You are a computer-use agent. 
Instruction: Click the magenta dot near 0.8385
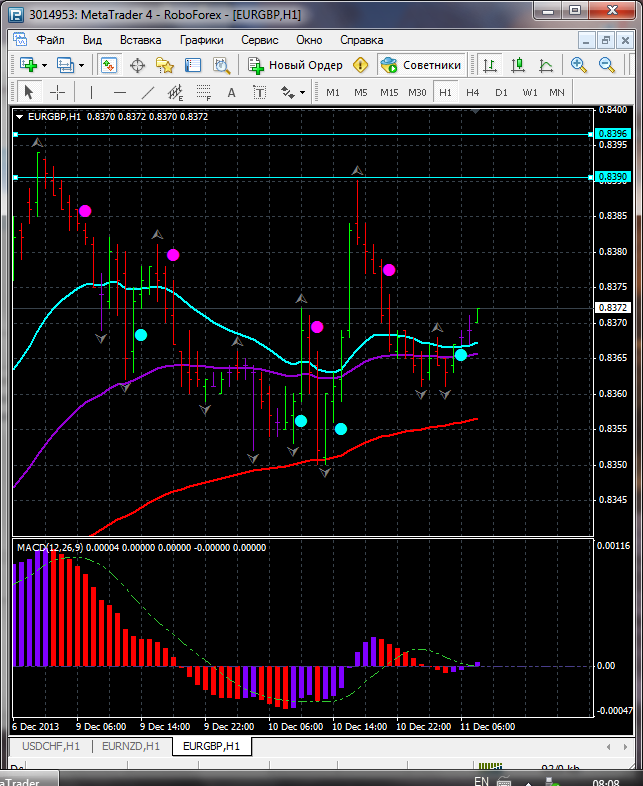pyautogui.click(x=85, y=211)
